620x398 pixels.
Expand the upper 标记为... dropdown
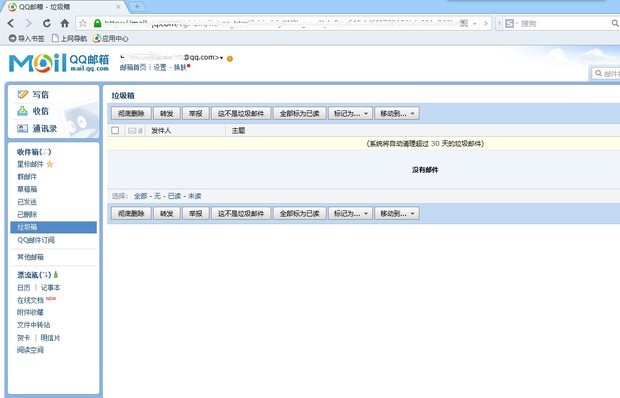(x=350, y=113)
